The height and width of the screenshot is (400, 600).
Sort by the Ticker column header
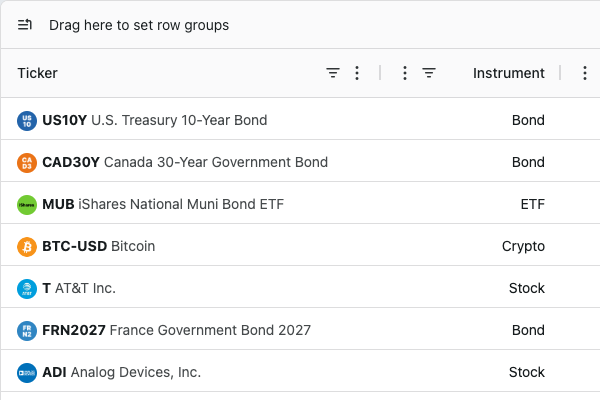38,73
